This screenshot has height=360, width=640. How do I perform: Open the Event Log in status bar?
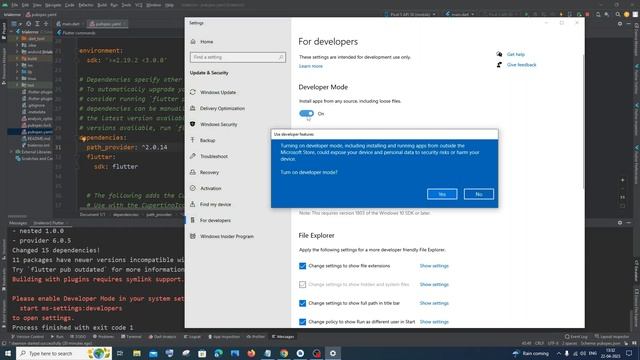coord(576,337)
